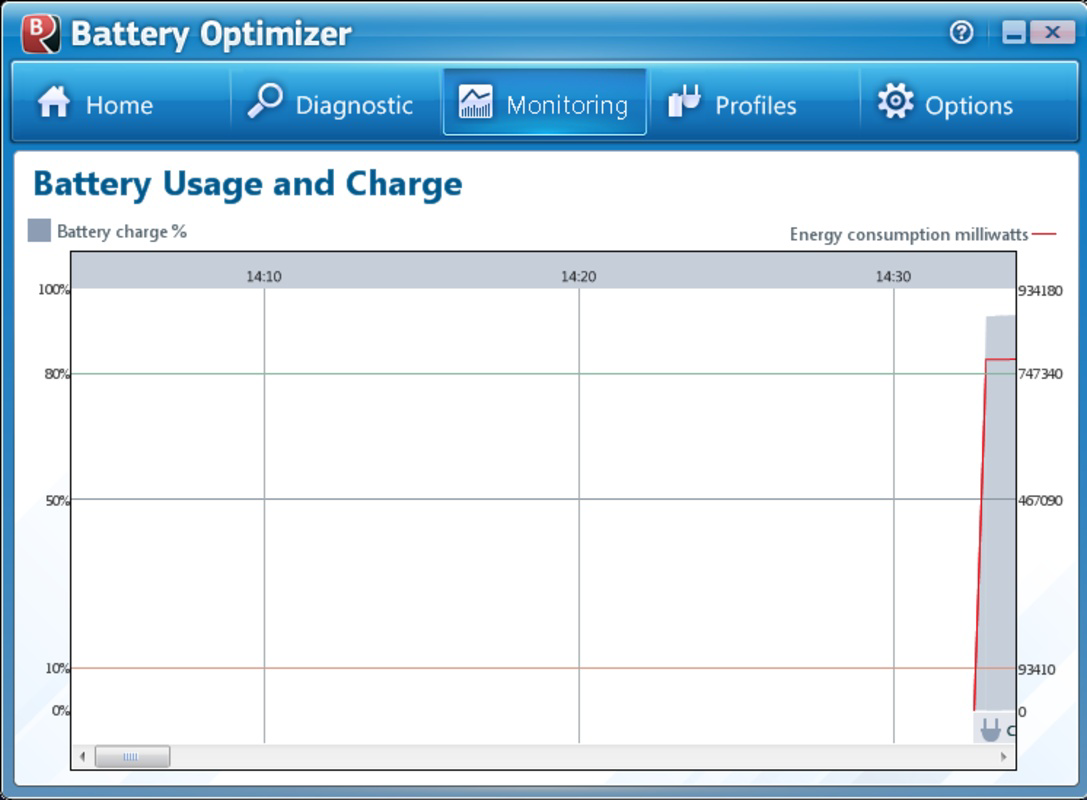Click the 14:10 time marker
The height and width of the screenshot is (800, 1087).
click(264, 277)
